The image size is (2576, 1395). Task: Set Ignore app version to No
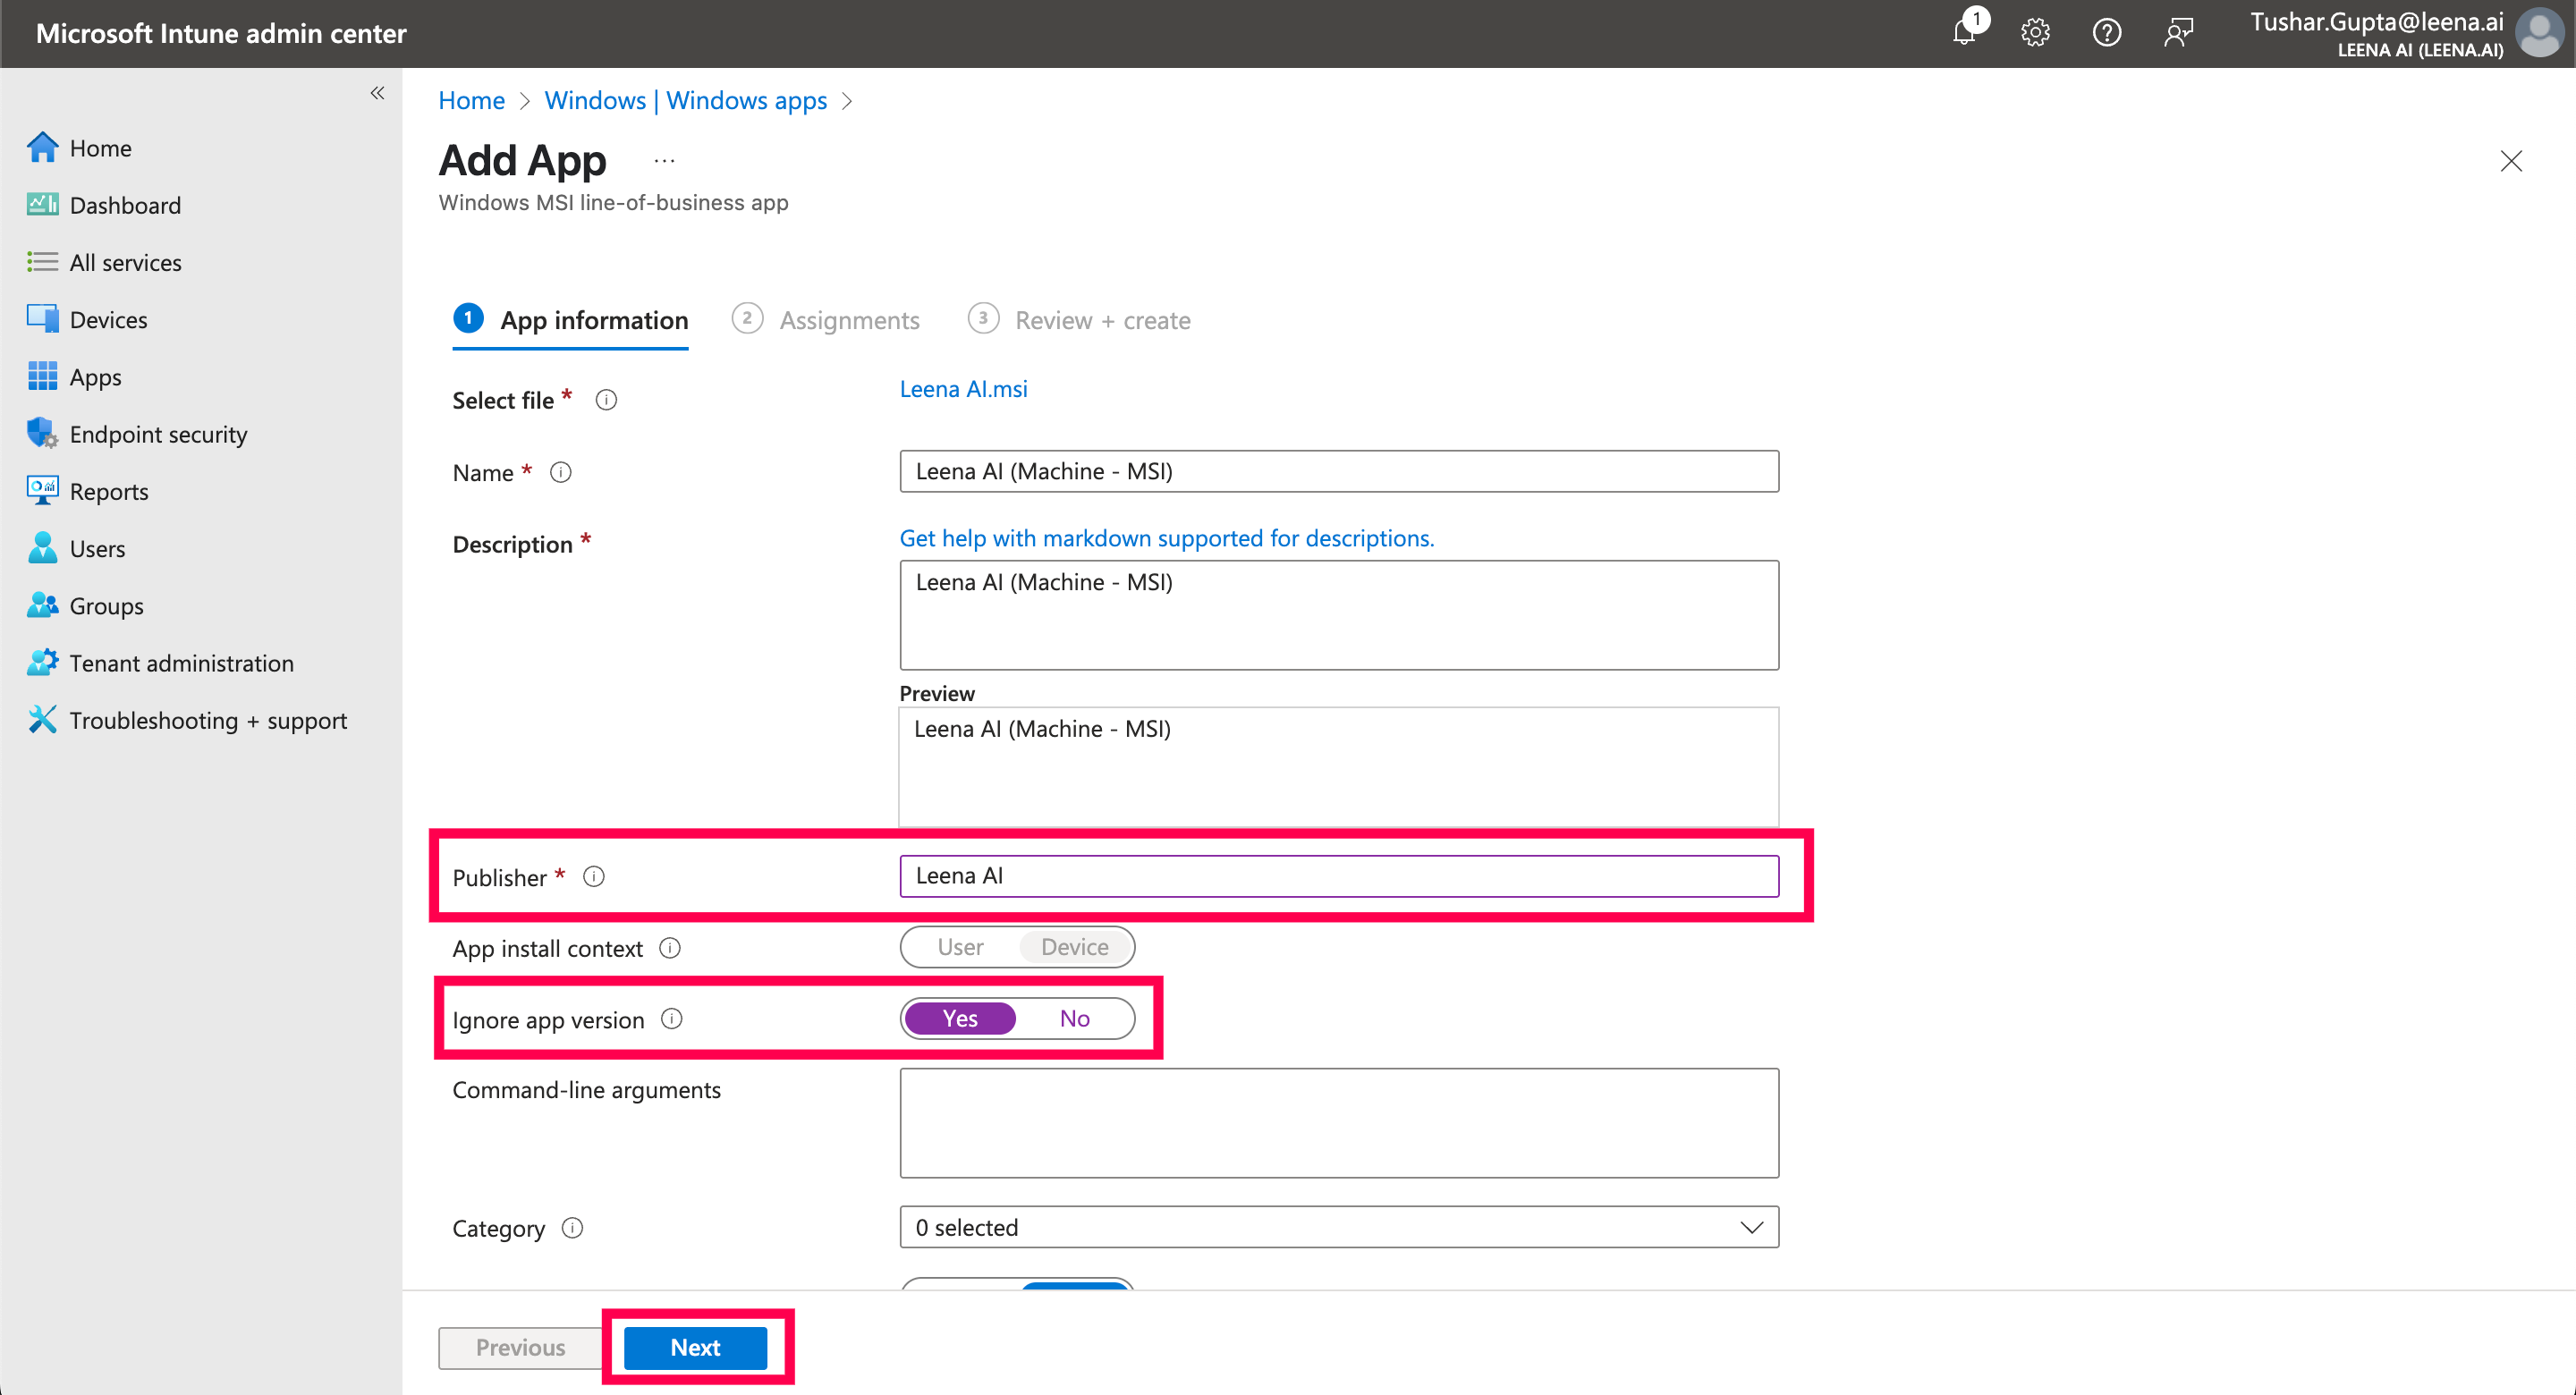[1074, 1018]
